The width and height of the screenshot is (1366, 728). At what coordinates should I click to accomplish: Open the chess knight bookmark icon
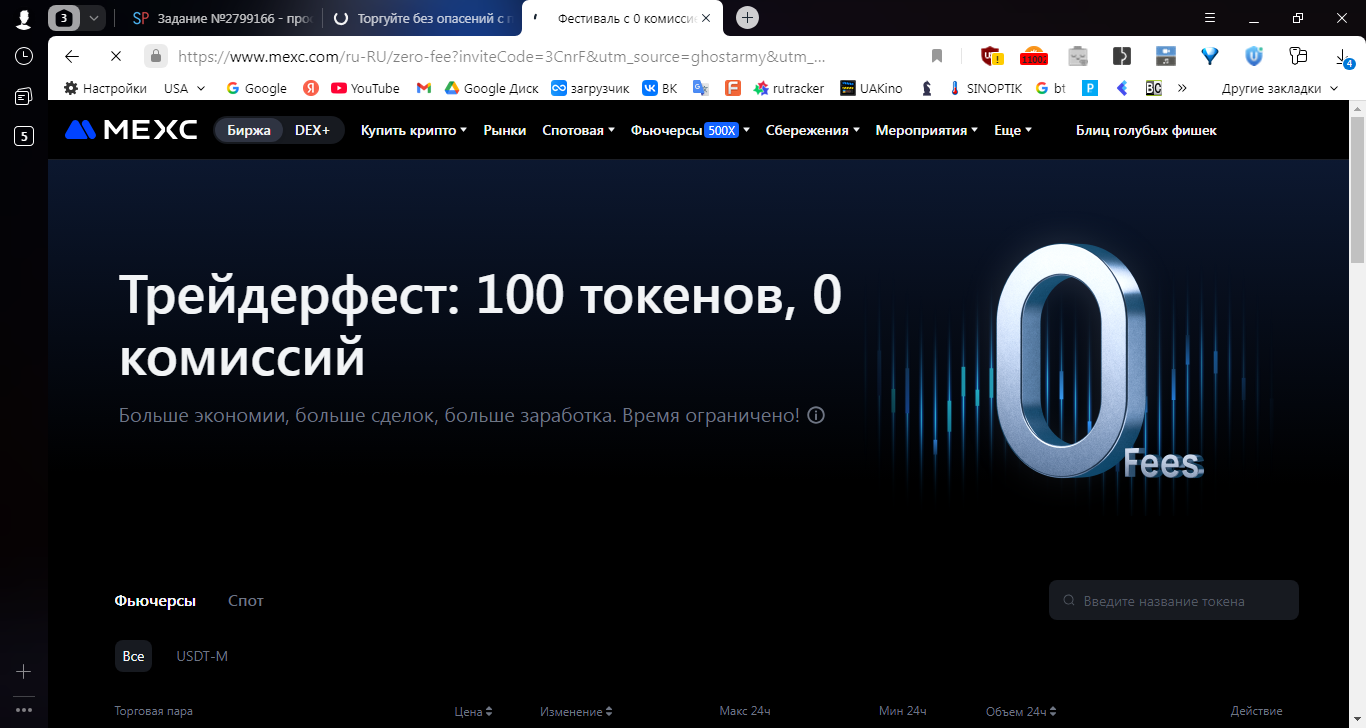(x=927, y=88)
